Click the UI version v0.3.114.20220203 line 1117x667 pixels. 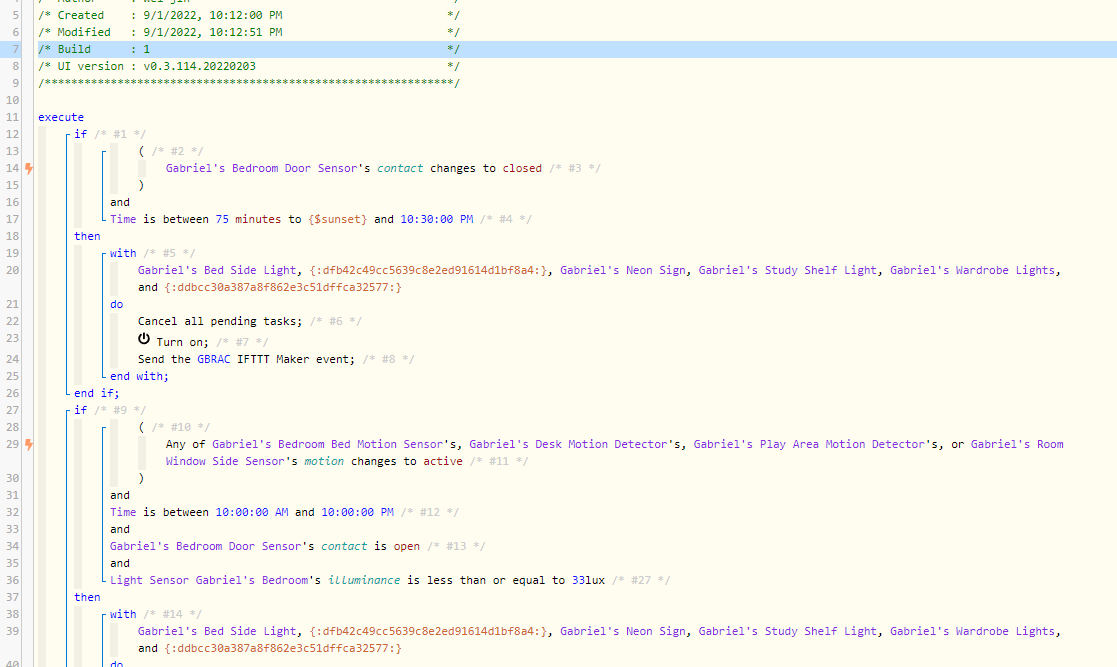click(249, 66)
